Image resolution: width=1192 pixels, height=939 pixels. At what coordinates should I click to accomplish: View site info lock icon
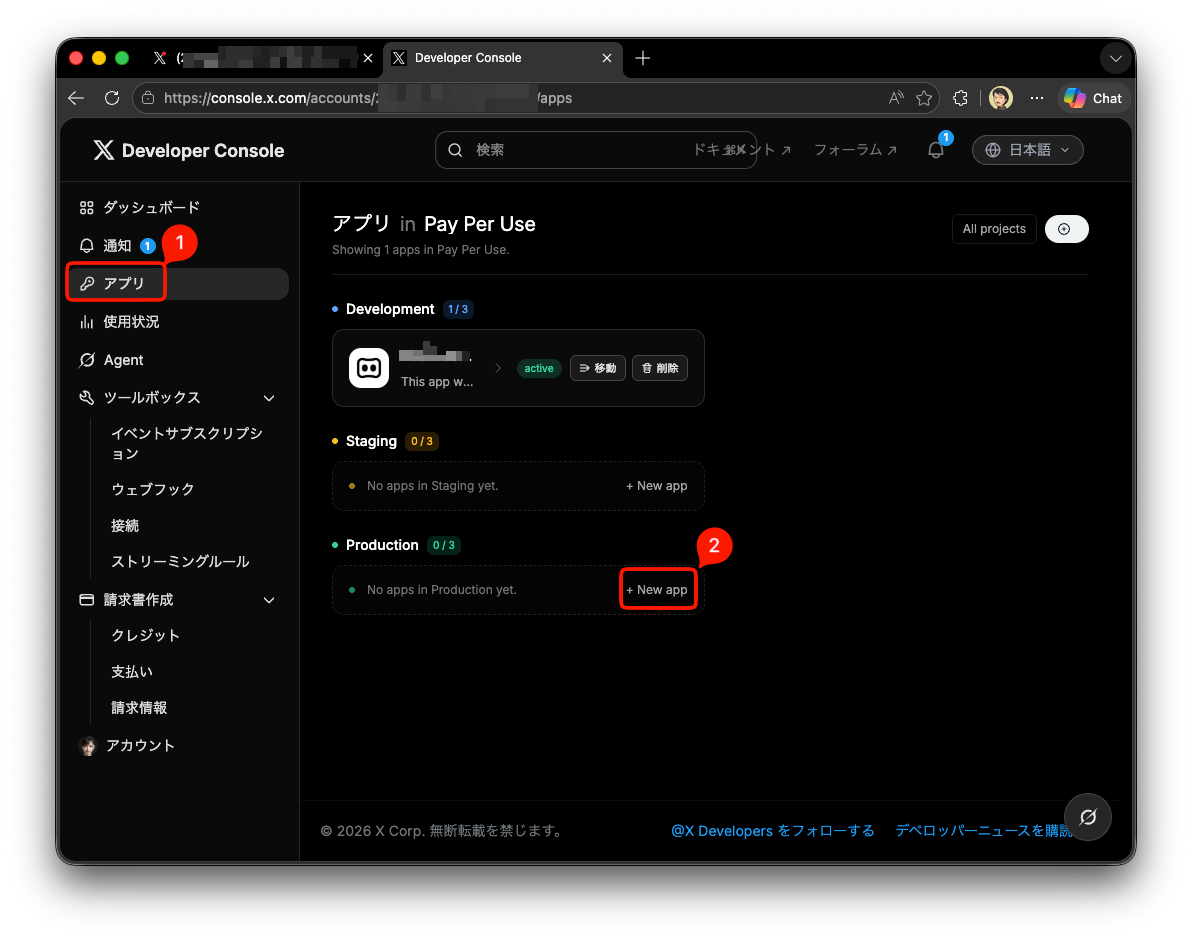[x=148, y=98]
